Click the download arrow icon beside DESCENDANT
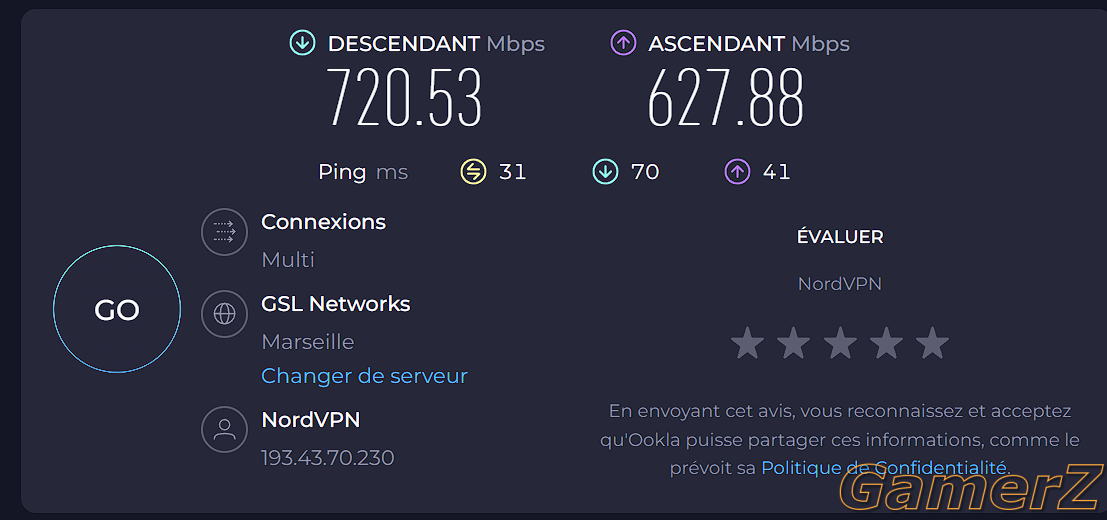 302,44
